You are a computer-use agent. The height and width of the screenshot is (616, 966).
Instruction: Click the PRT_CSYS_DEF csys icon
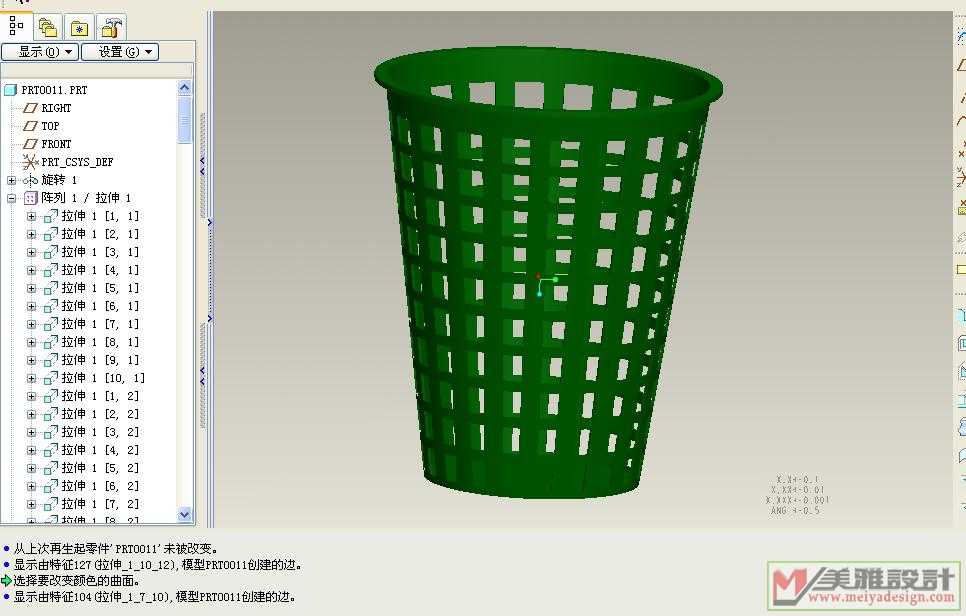[30, 162]
